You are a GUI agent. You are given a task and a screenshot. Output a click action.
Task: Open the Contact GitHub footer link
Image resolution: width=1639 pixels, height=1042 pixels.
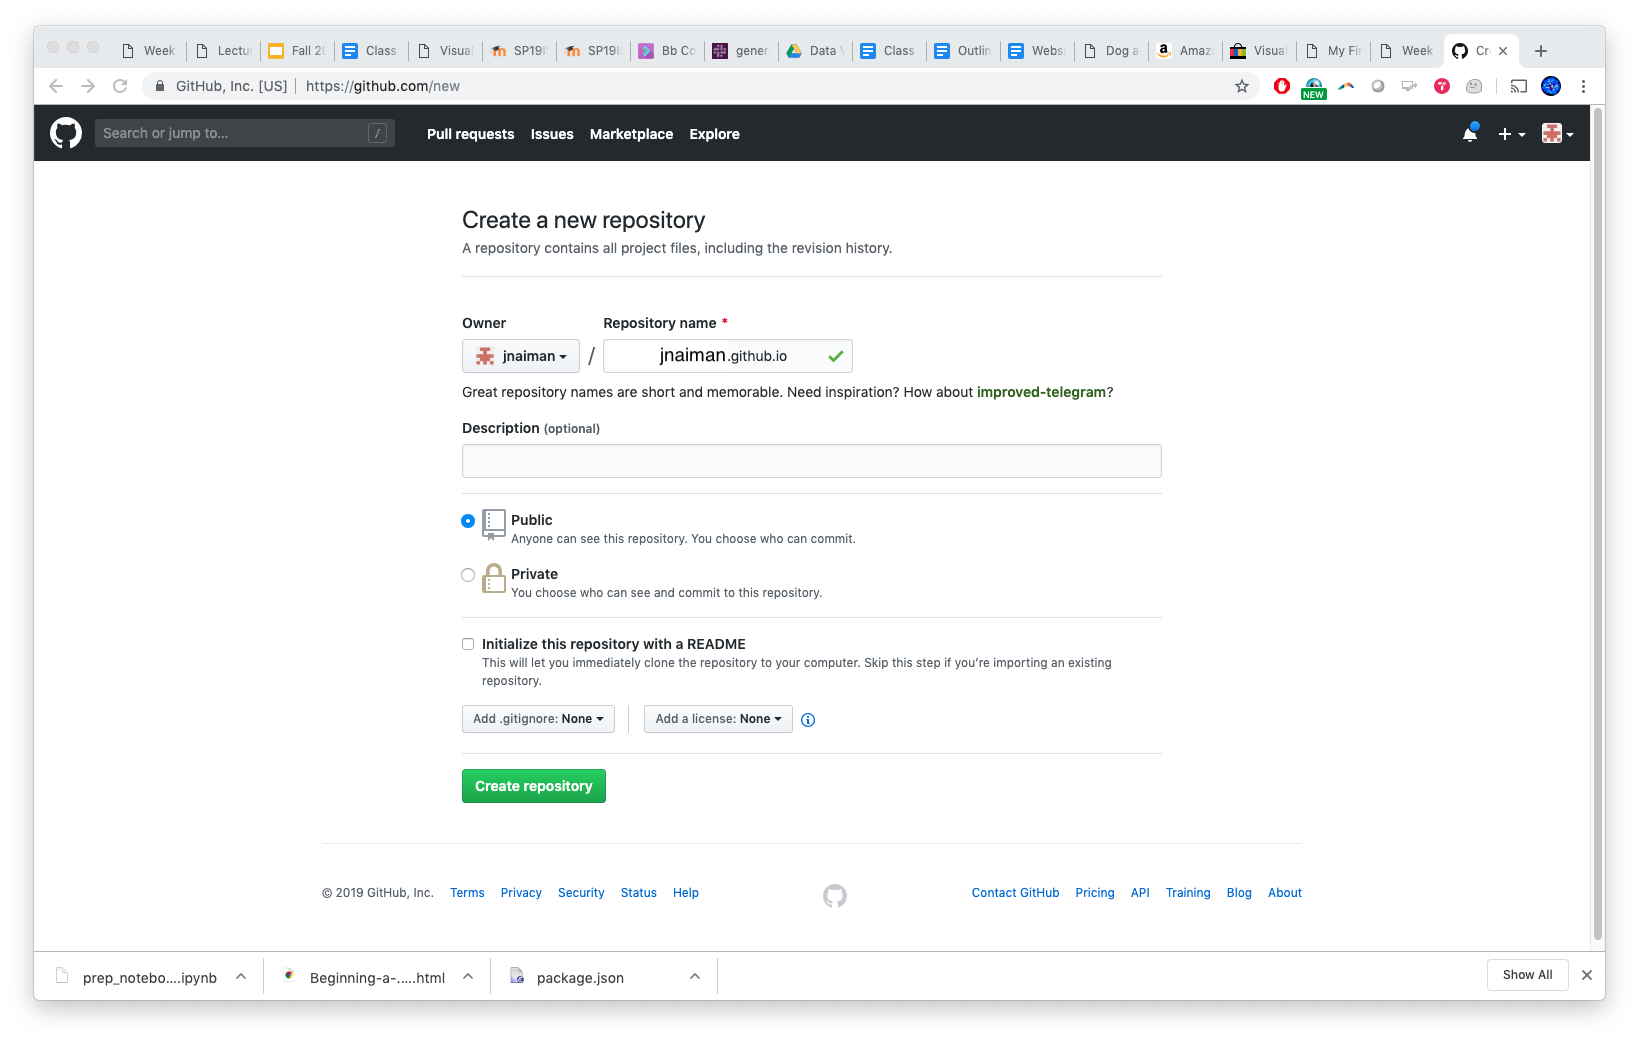click(1015, 893)
